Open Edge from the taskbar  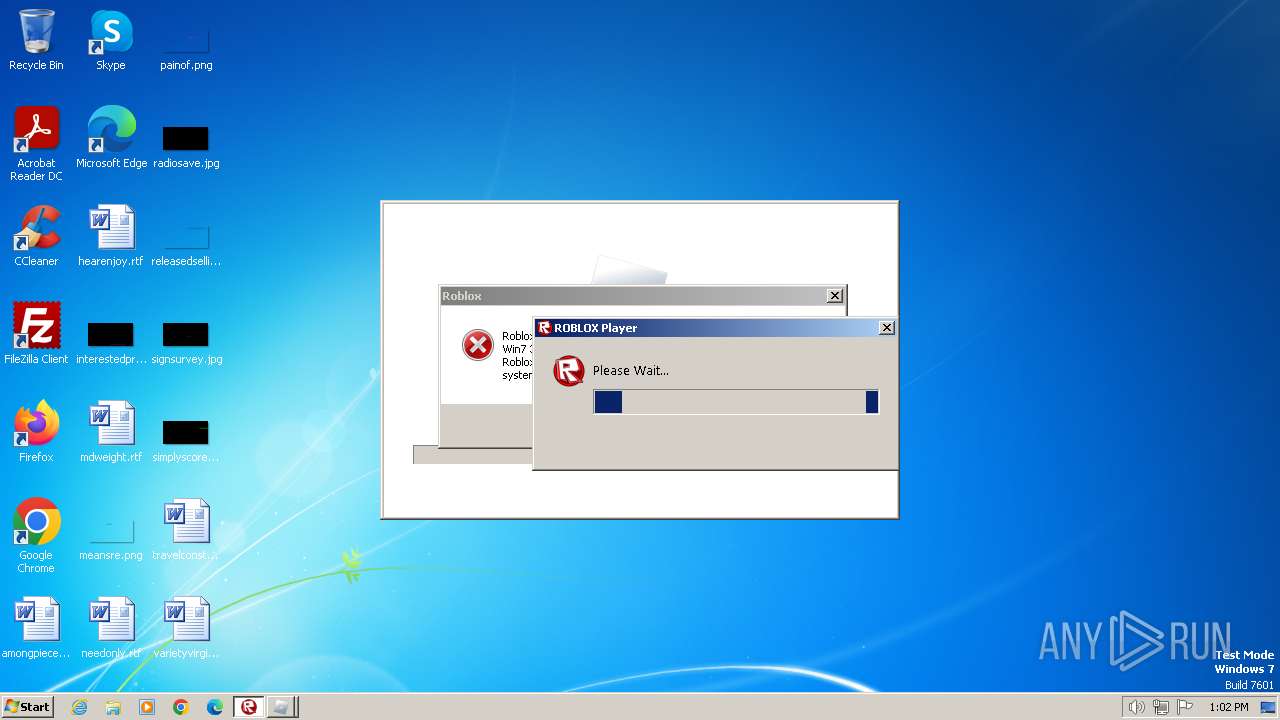215,707
